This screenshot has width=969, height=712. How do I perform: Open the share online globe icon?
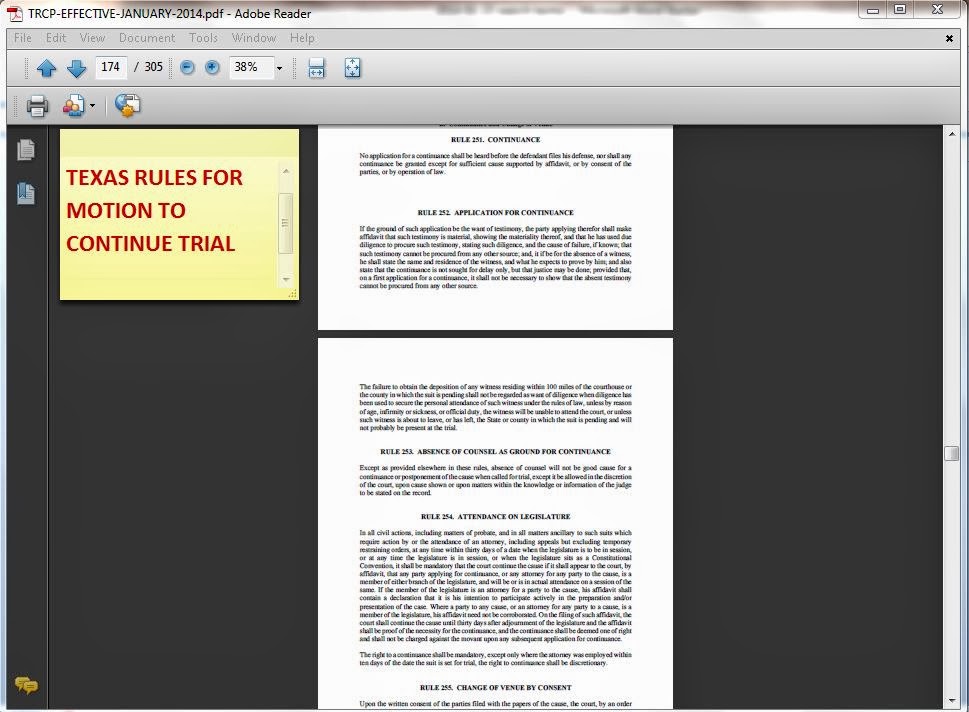[x=127, y=106]
